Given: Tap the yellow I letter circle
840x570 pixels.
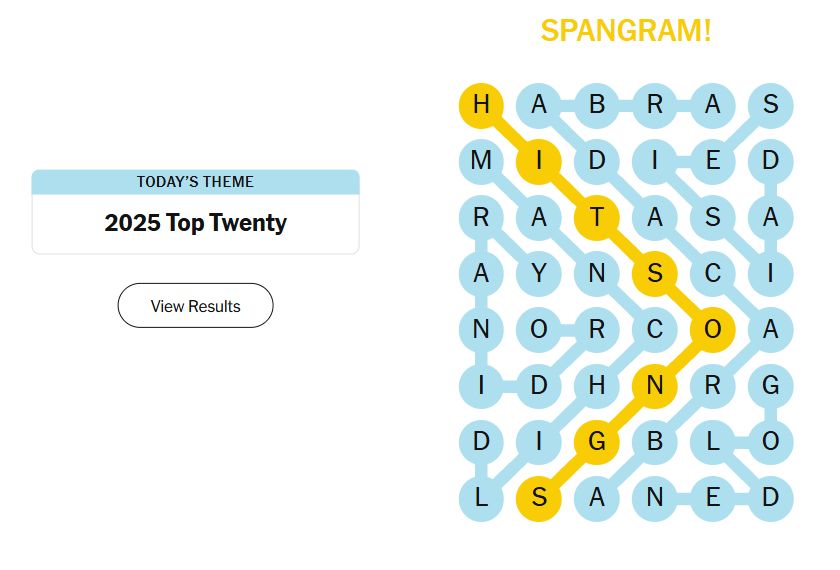Looking at the screenshot, I should (x=539, y=160).
